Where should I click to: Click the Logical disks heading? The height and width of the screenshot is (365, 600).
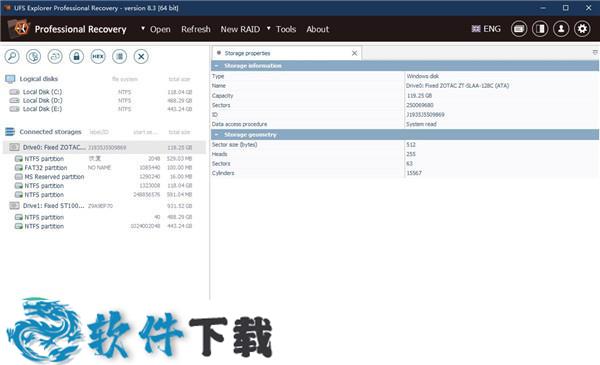coord(39,79)
